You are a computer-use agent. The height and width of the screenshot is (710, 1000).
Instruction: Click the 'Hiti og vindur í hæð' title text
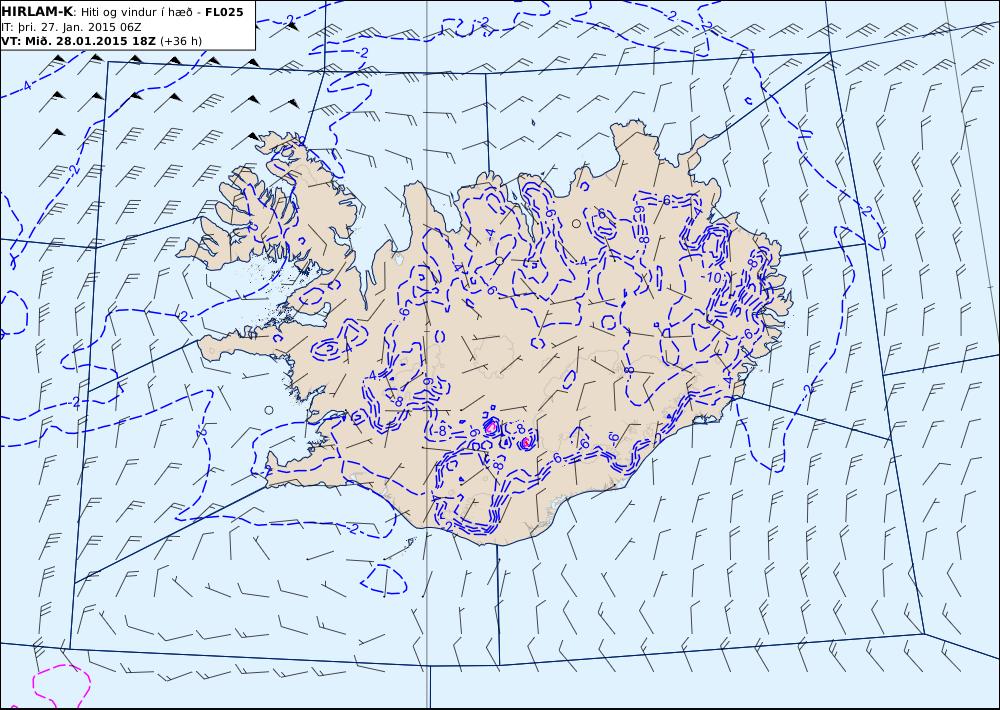[x=136, y=12]
